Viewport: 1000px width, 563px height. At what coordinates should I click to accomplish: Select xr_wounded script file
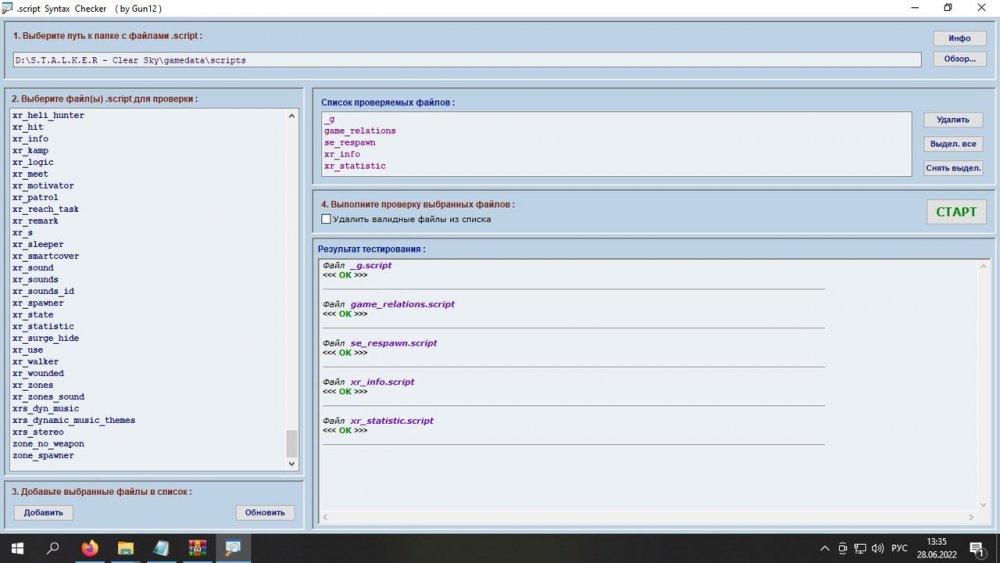click(38, 373)
